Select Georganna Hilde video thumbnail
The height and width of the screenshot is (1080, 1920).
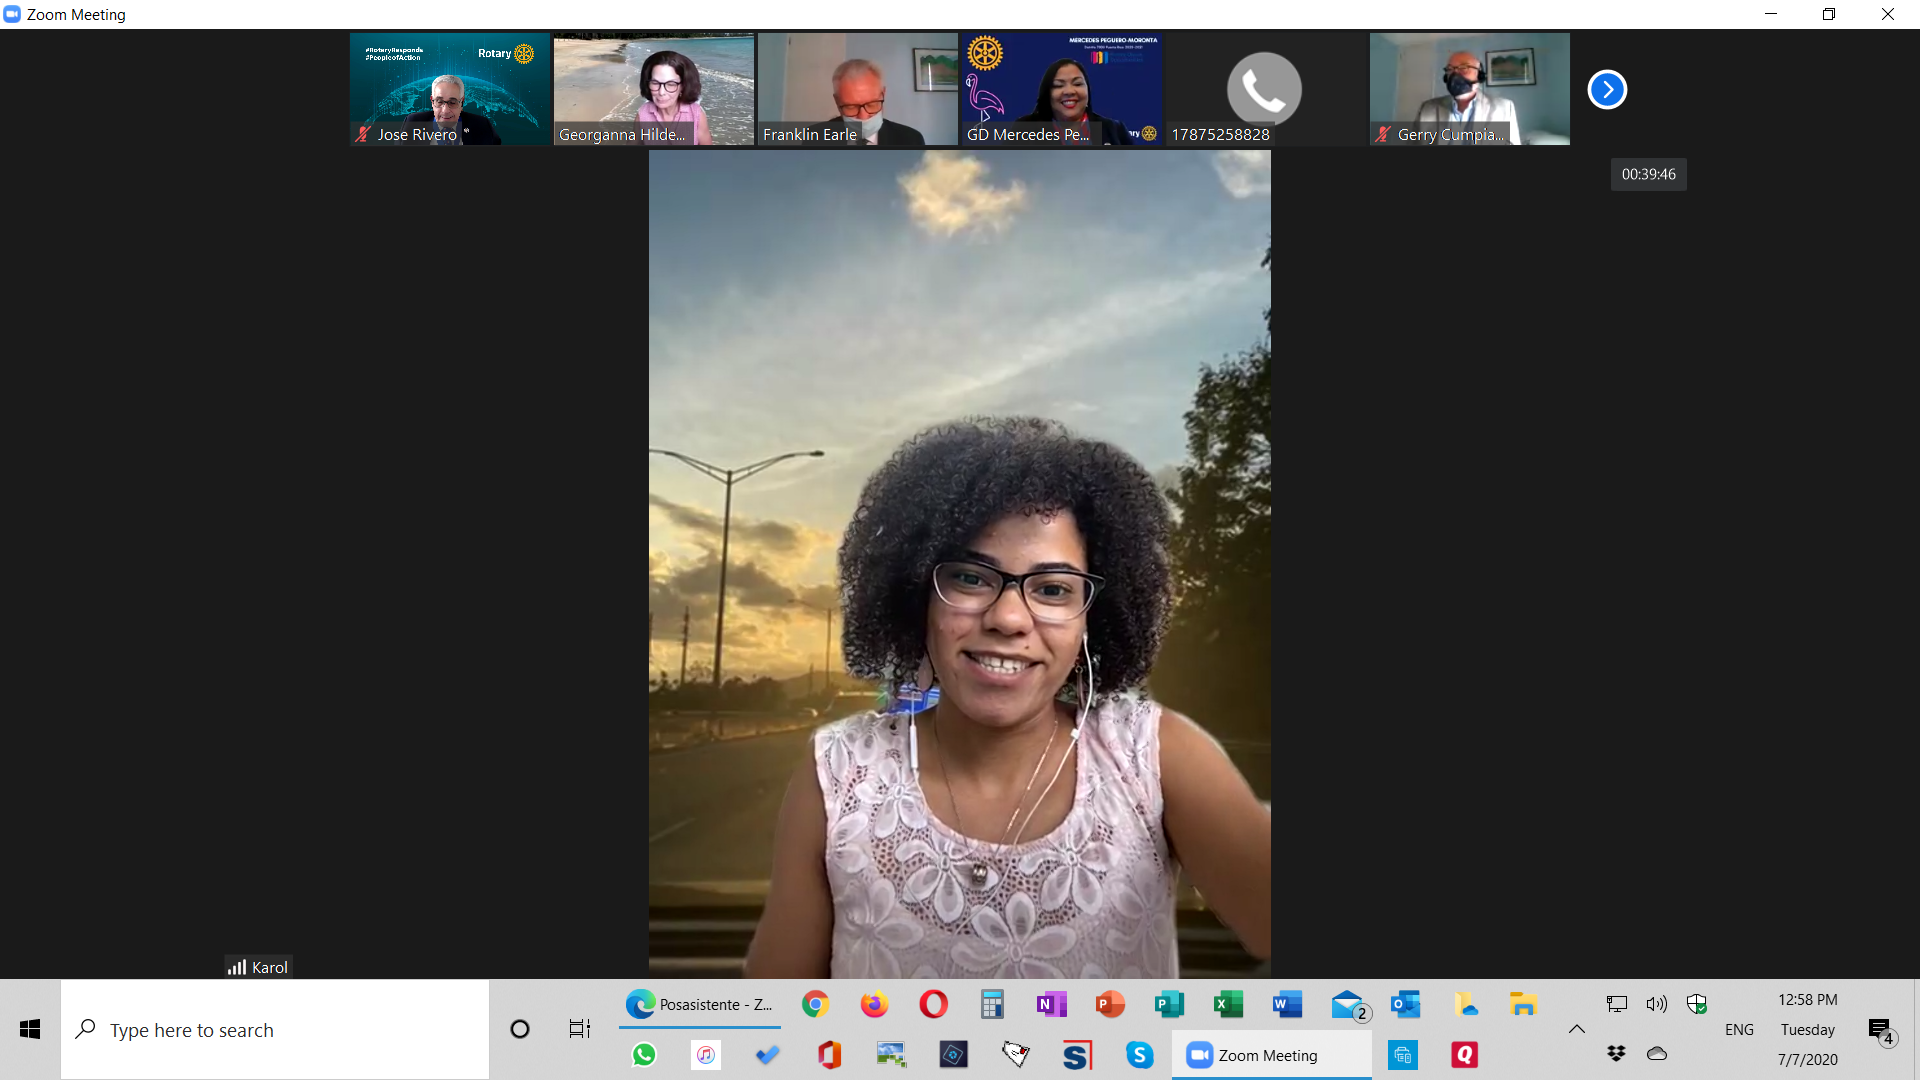tap(654, 89)
